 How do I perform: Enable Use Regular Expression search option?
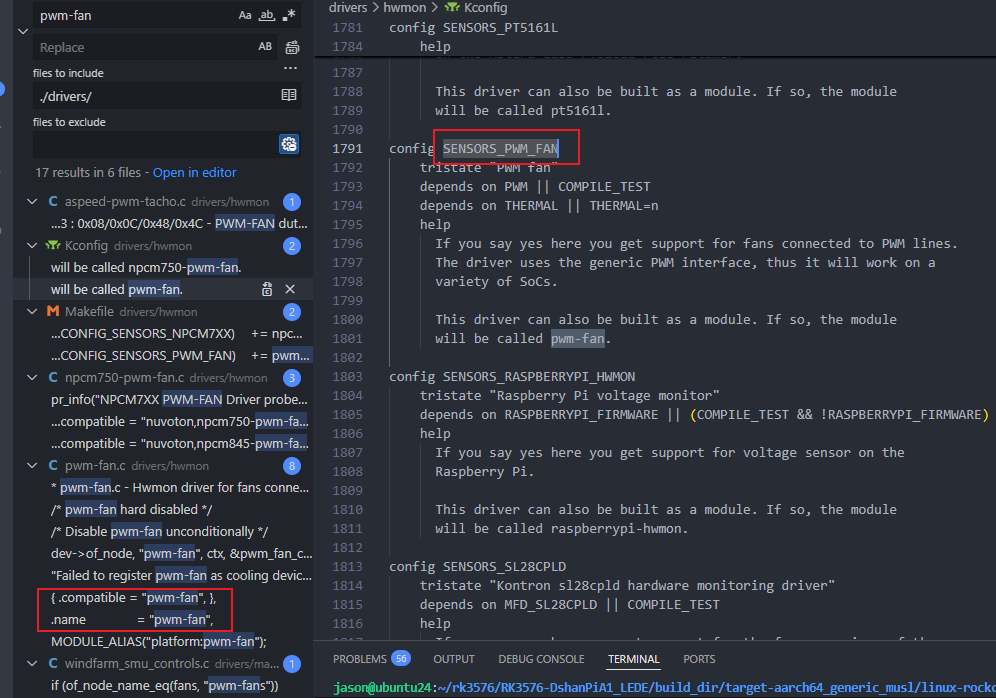pos(289,16)
